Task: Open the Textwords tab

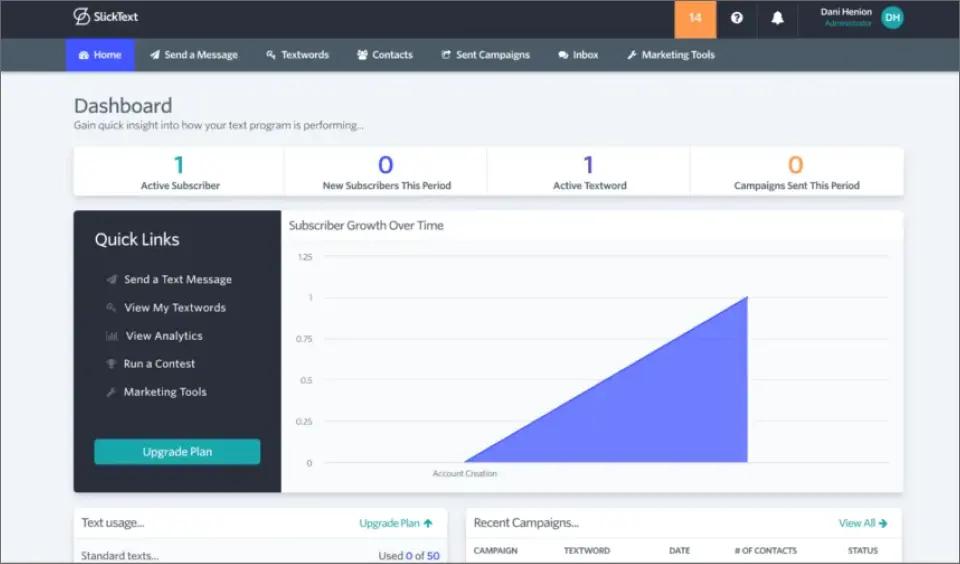Action: tap(298, 55)
